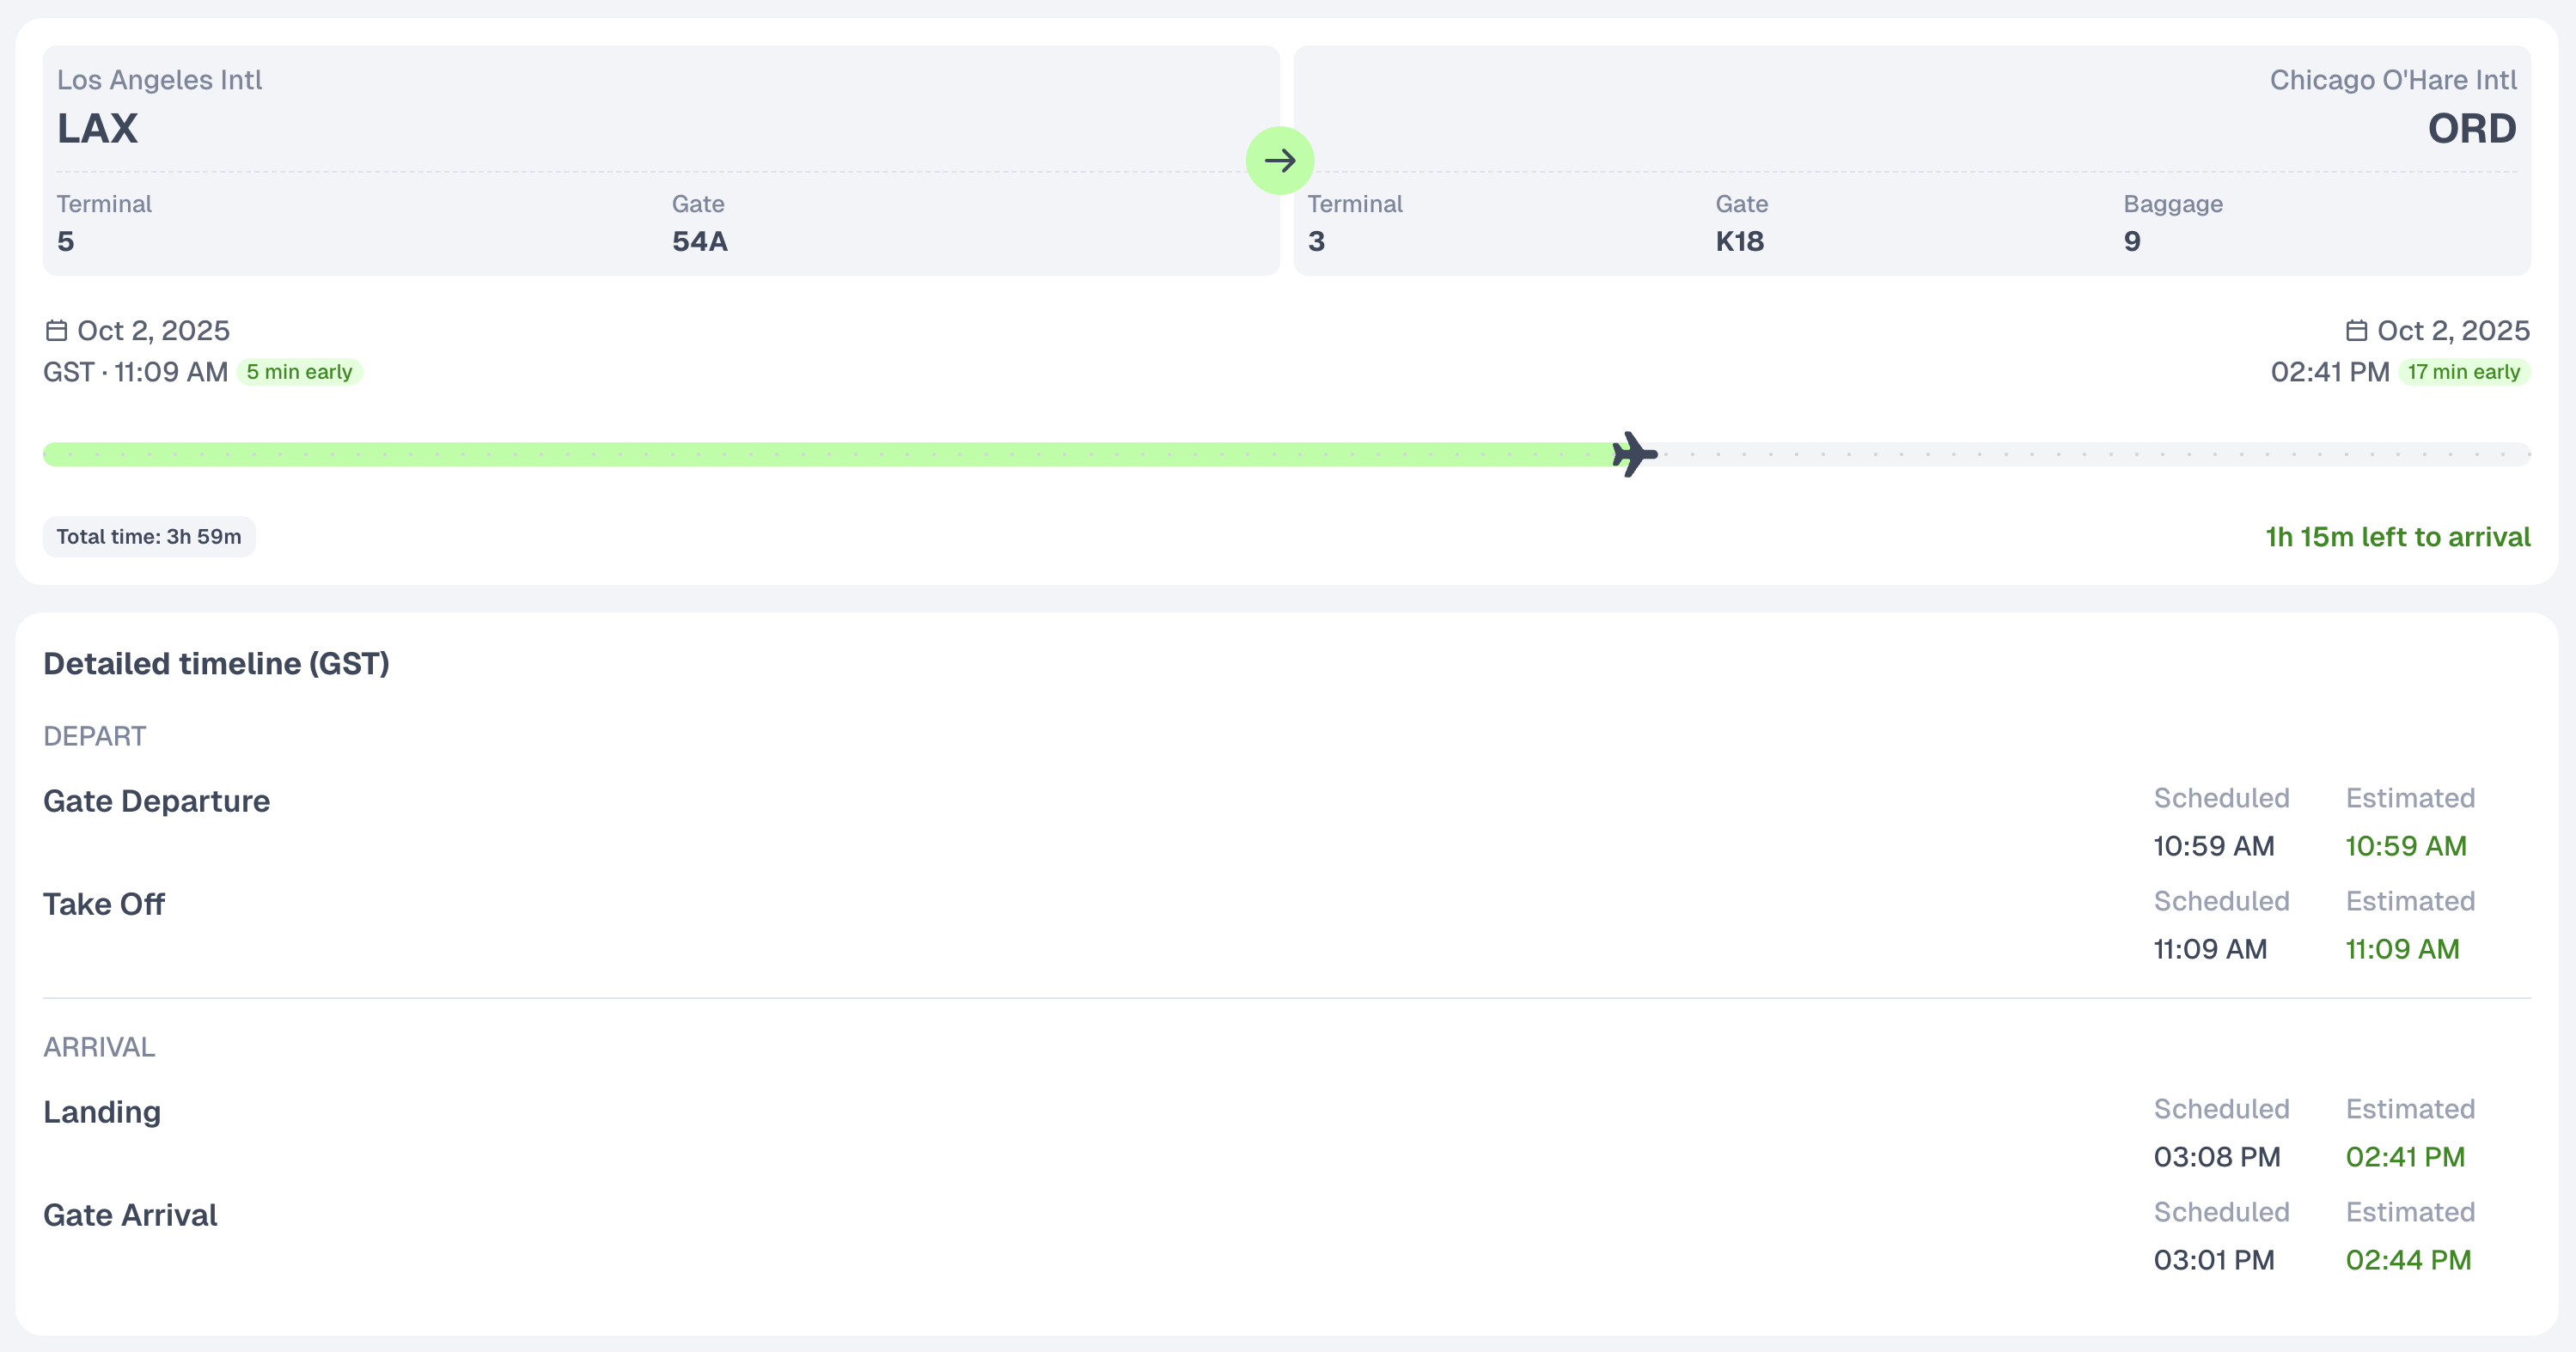Screen dimensions: 2576x1352
Task: Click estimated landing time 02:41 PM
Action: [x=2405, y=1157]
